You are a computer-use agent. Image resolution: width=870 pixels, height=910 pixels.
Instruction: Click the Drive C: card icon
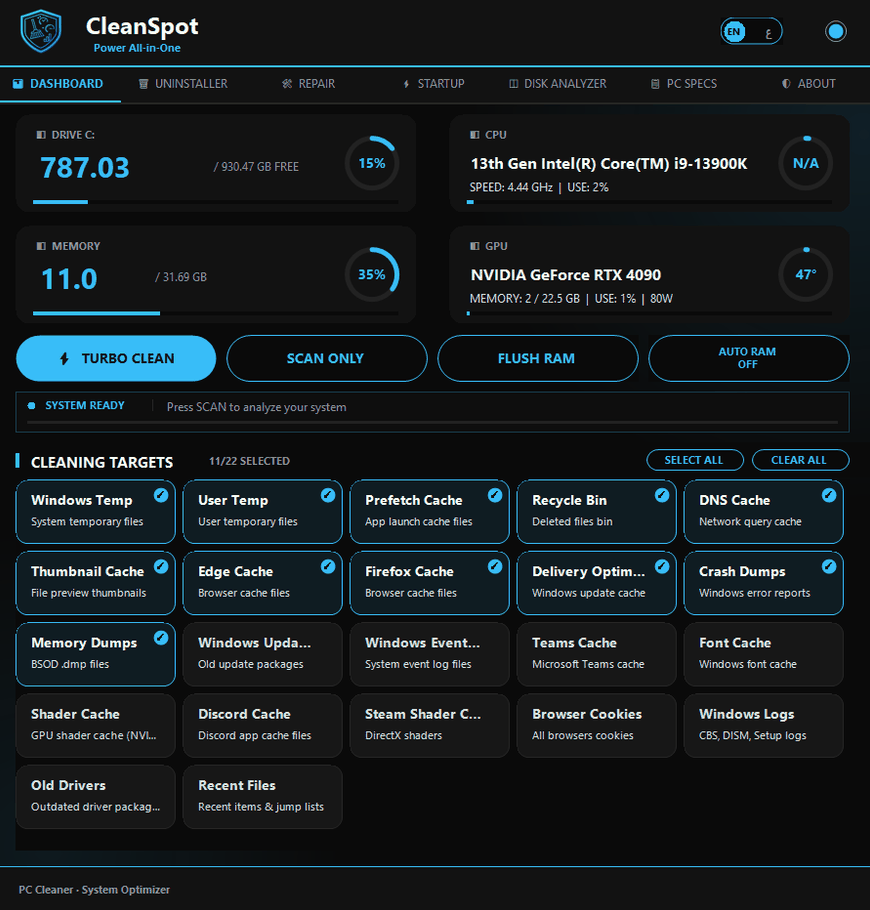(x=41, y=135)
